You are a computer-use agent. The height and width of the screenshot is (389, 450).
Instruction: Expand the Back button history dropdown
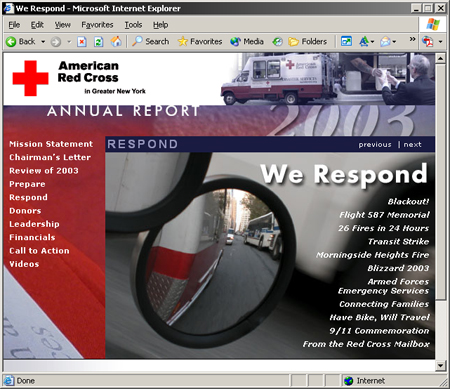coord(43,42)
